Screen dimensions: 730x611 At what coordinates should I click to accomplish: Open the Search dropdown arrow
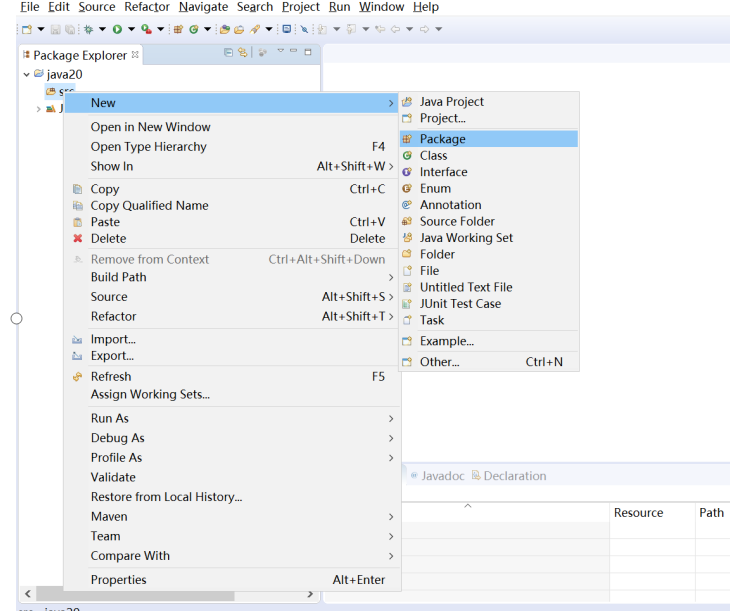269,29
